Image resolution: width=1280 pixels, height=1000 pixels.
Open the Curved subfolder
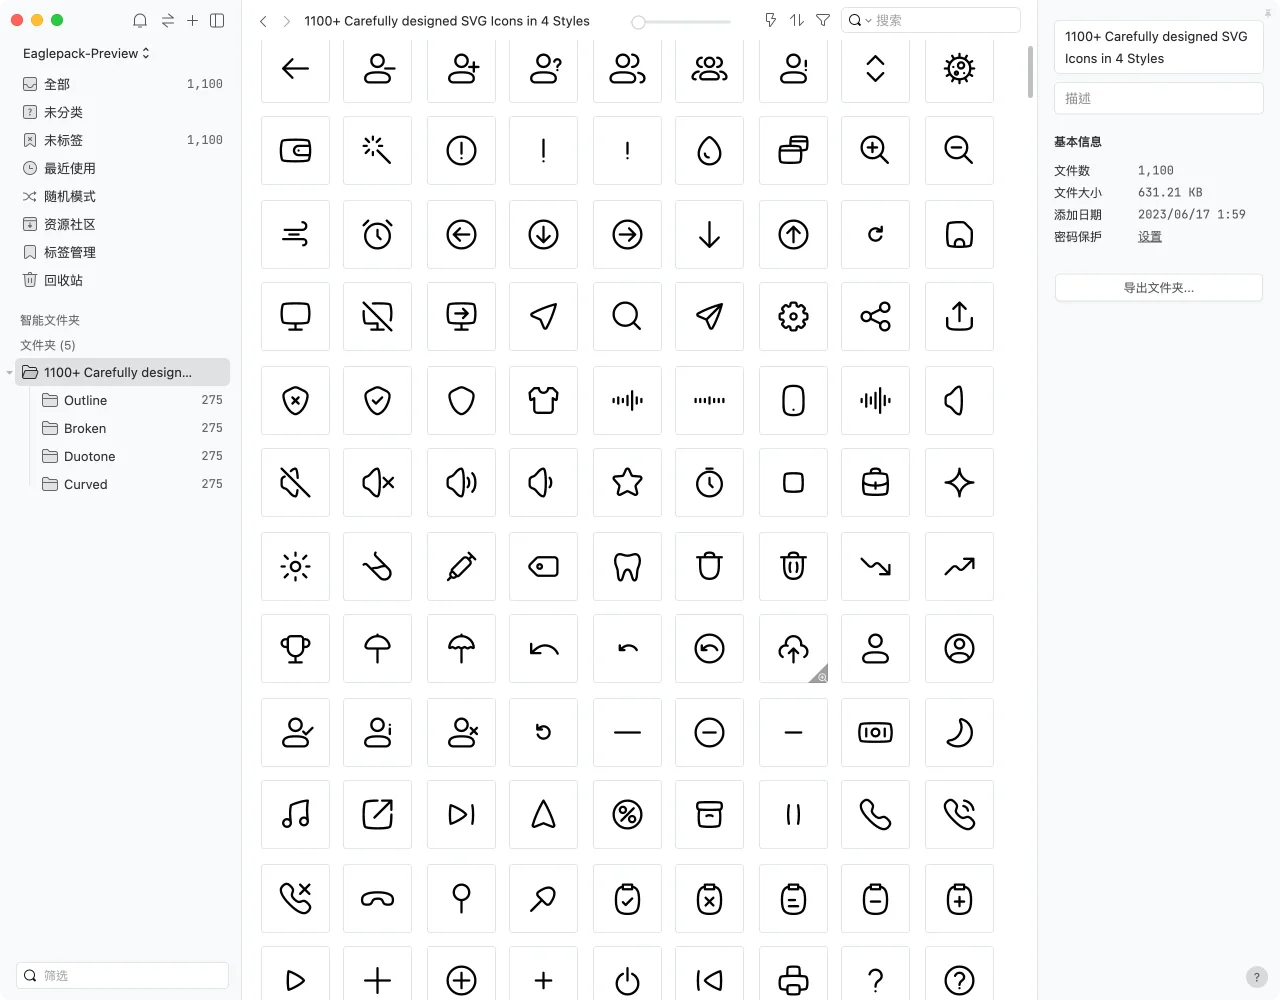132,484
